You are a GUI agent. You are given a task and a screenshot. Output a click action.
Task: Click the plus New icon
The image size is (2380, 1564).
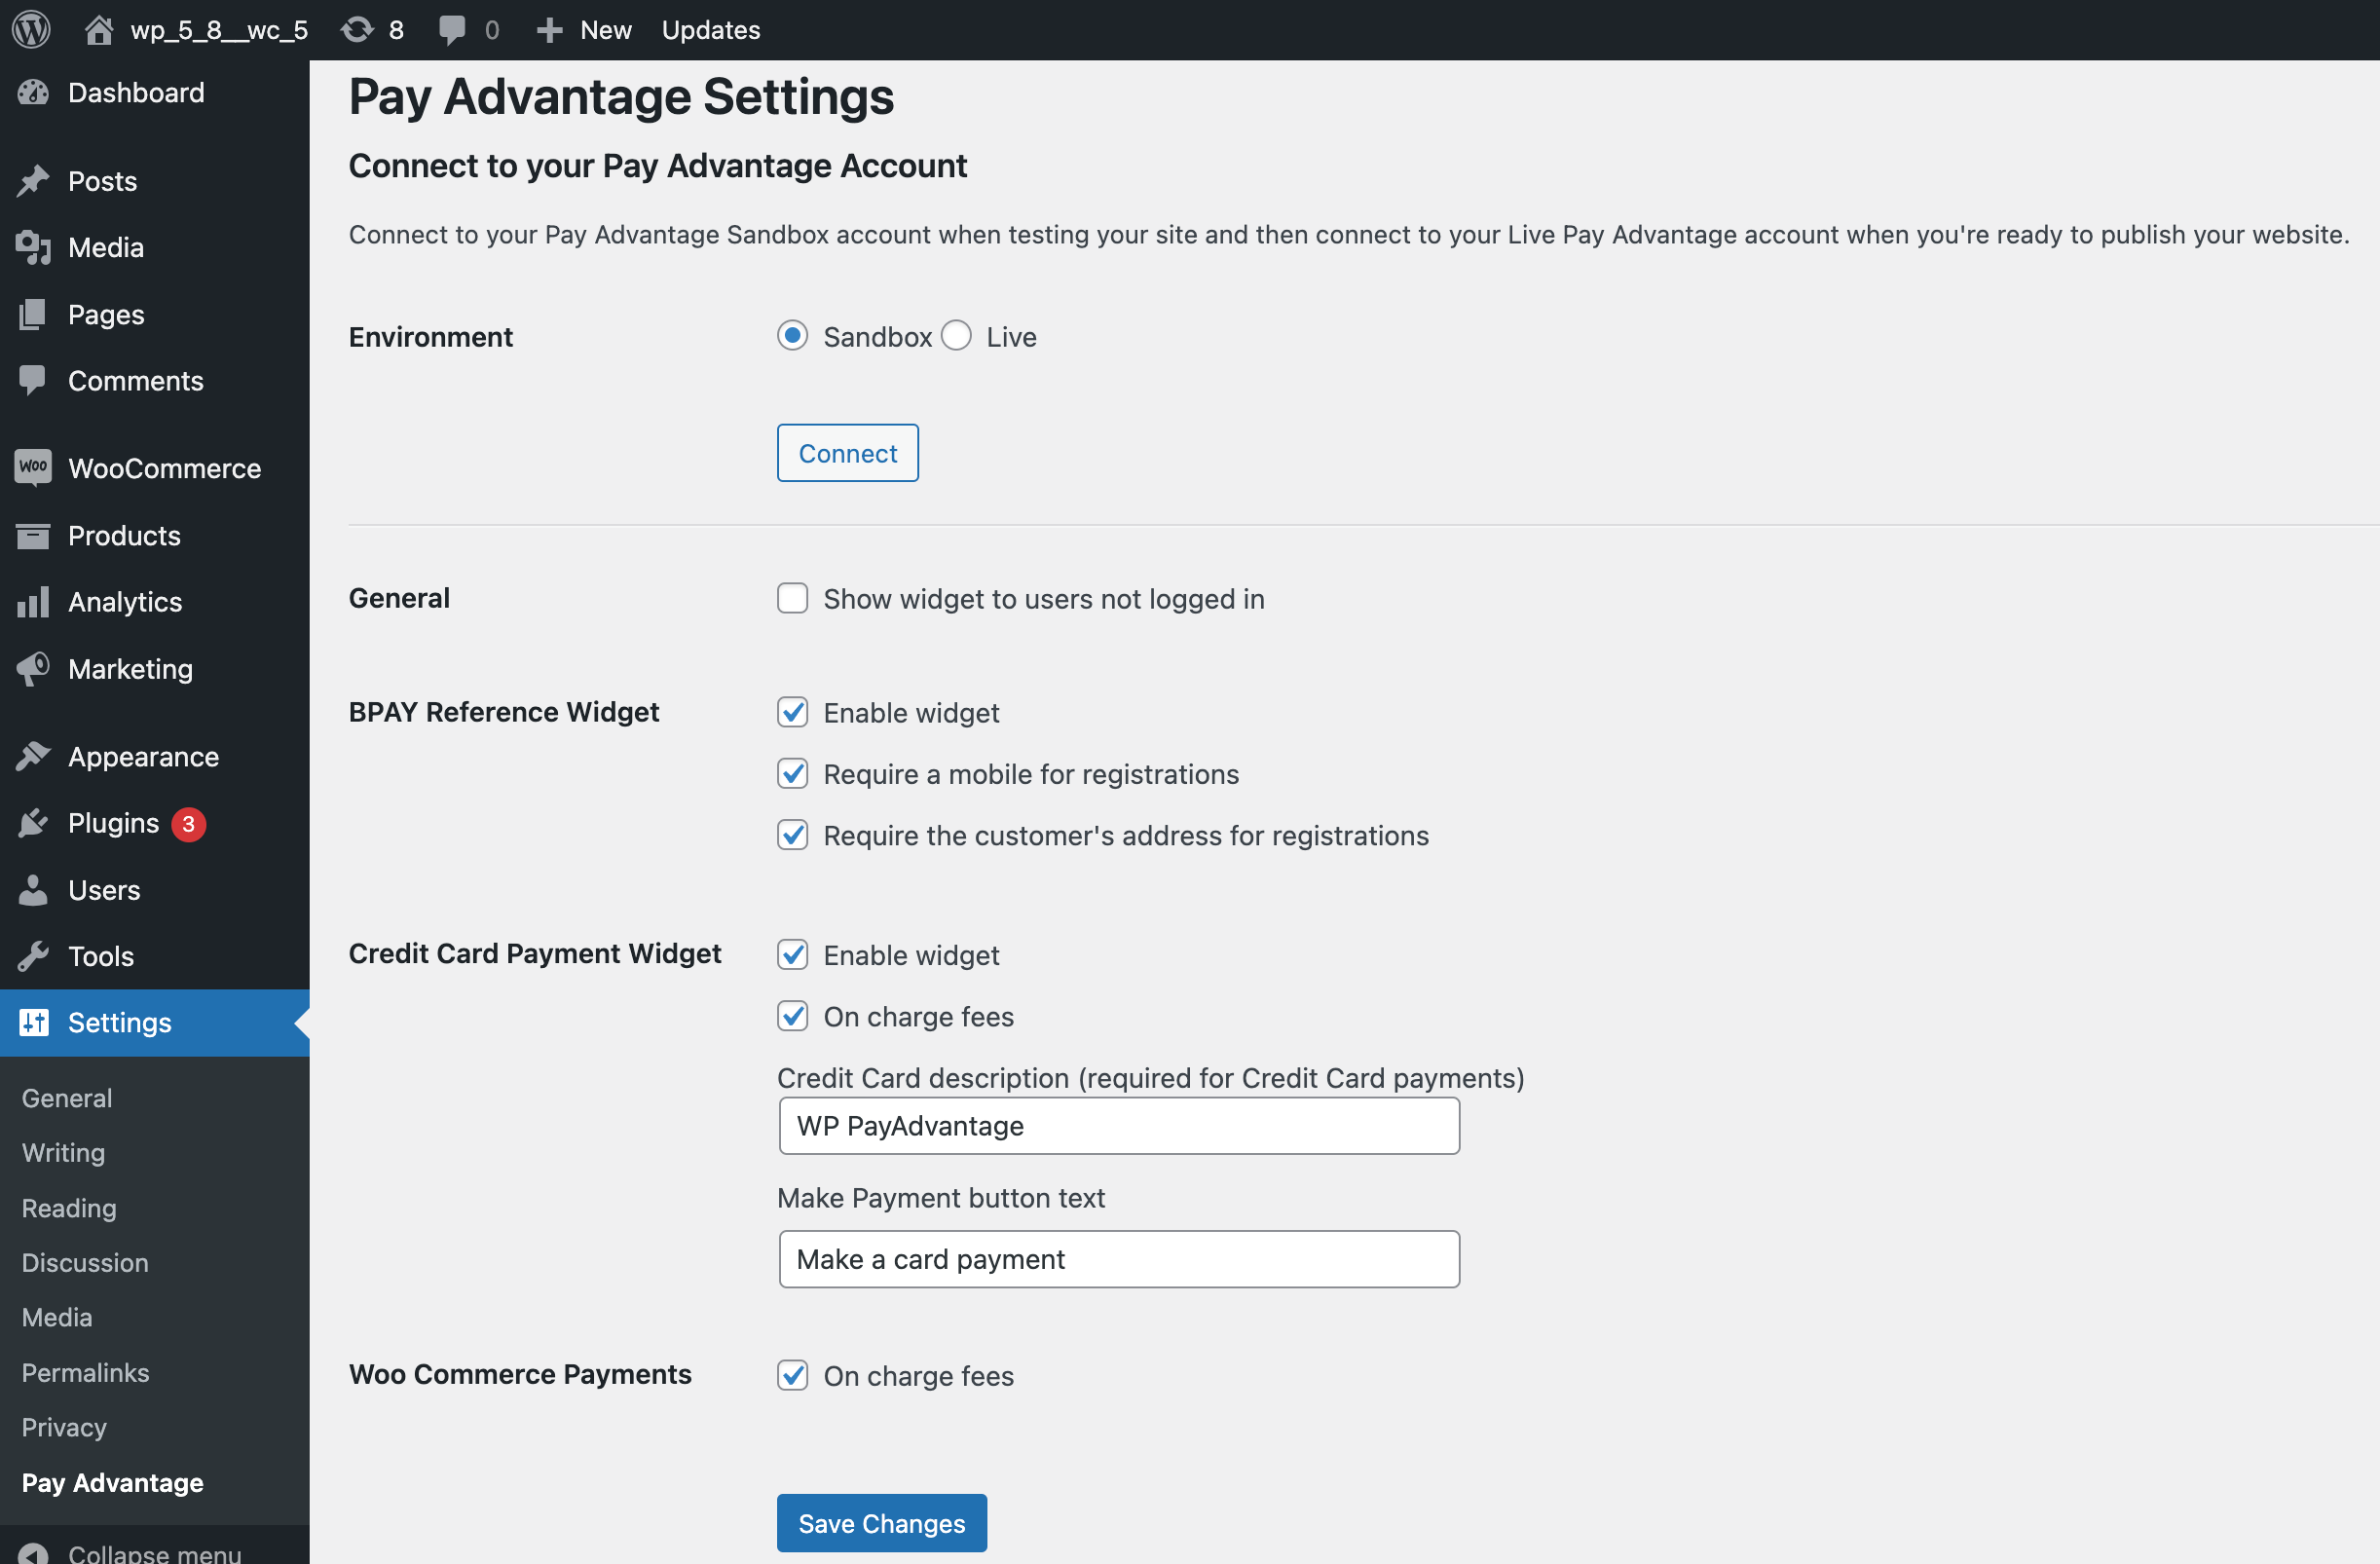click(x=549, y=30)
